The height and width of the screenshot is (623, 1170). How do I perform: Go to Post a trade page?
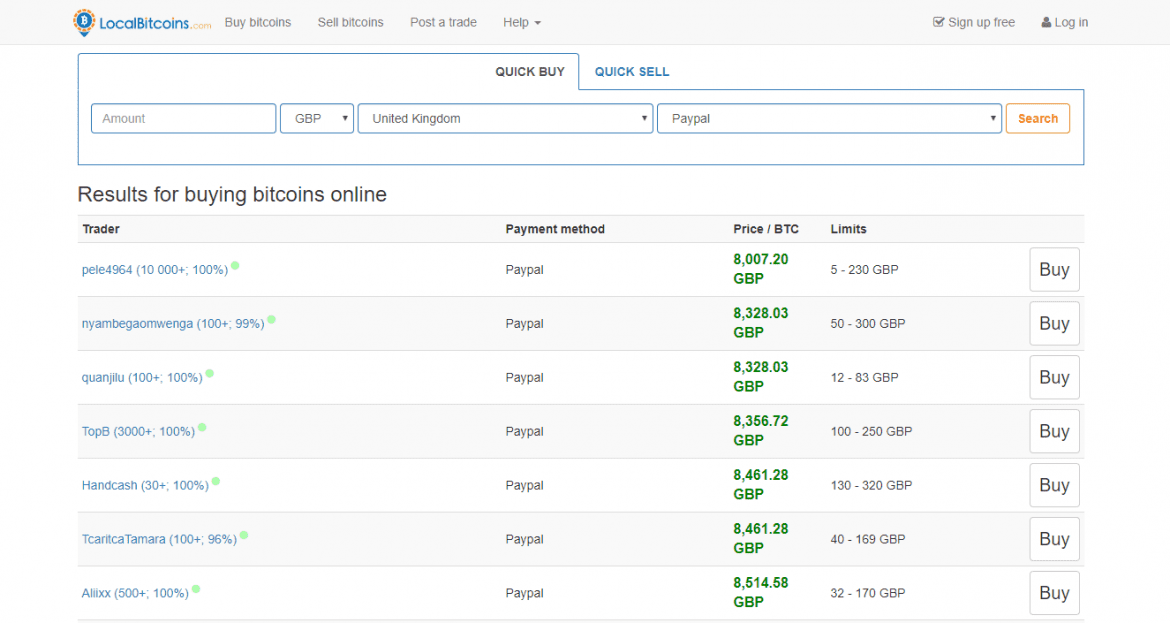(443, 22)
